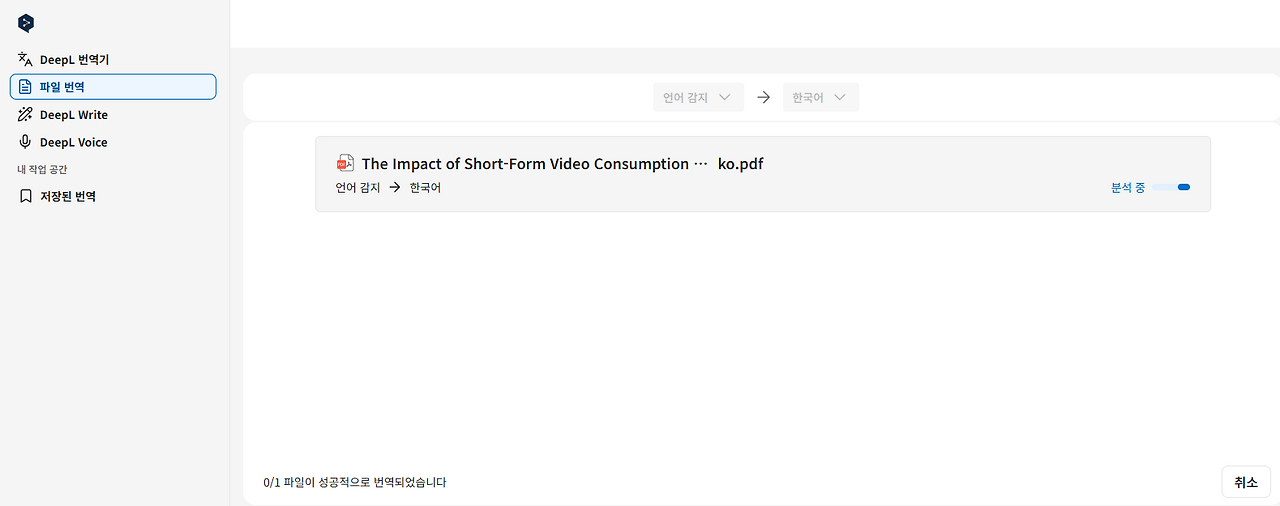Click the arrow between language selectors
Screen dimensions: 1280x506
[x=764, y=97]
